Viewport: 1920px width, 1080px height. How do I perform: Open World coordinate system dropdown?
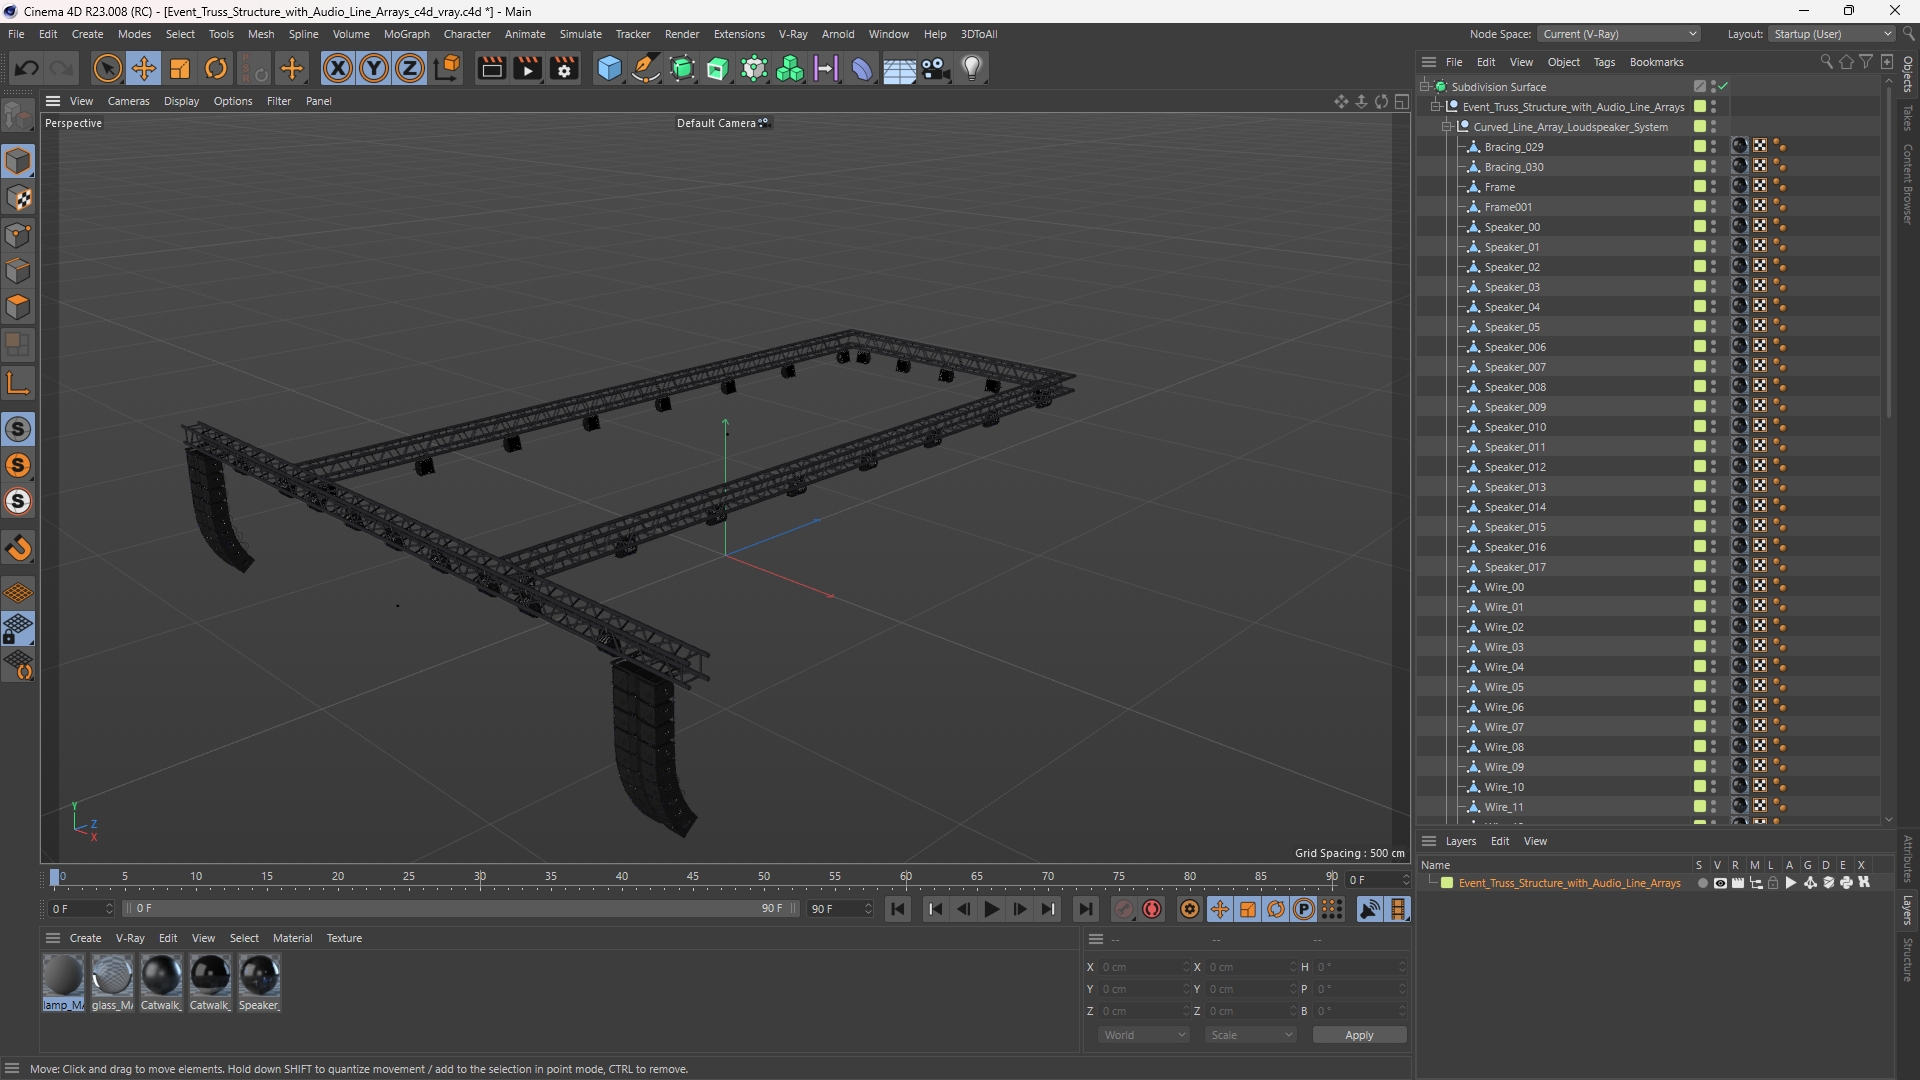coord(1144,1035)
